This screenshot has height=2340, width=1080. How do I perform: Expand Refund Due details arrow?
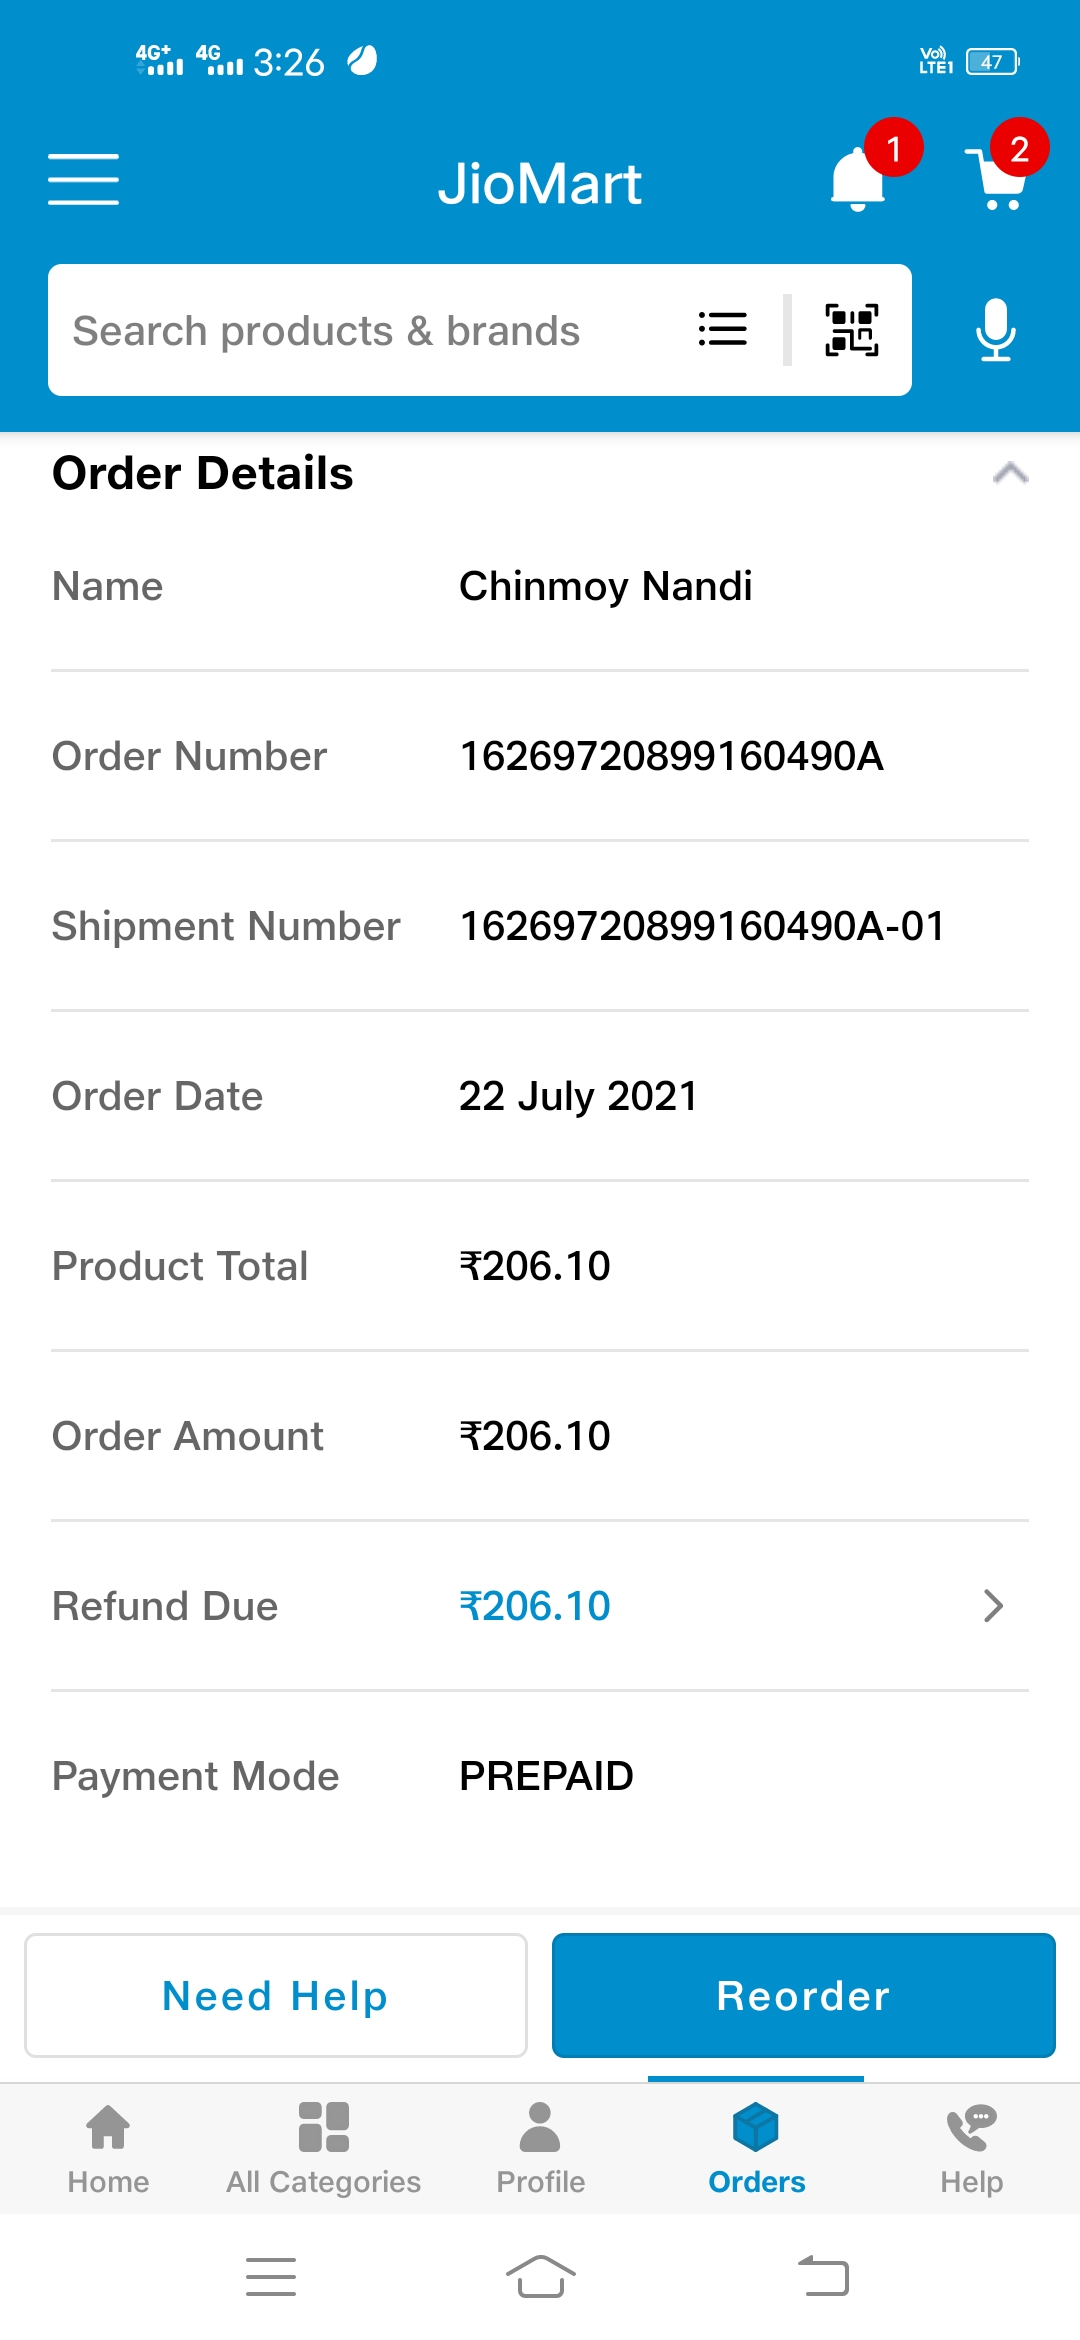992,1606
